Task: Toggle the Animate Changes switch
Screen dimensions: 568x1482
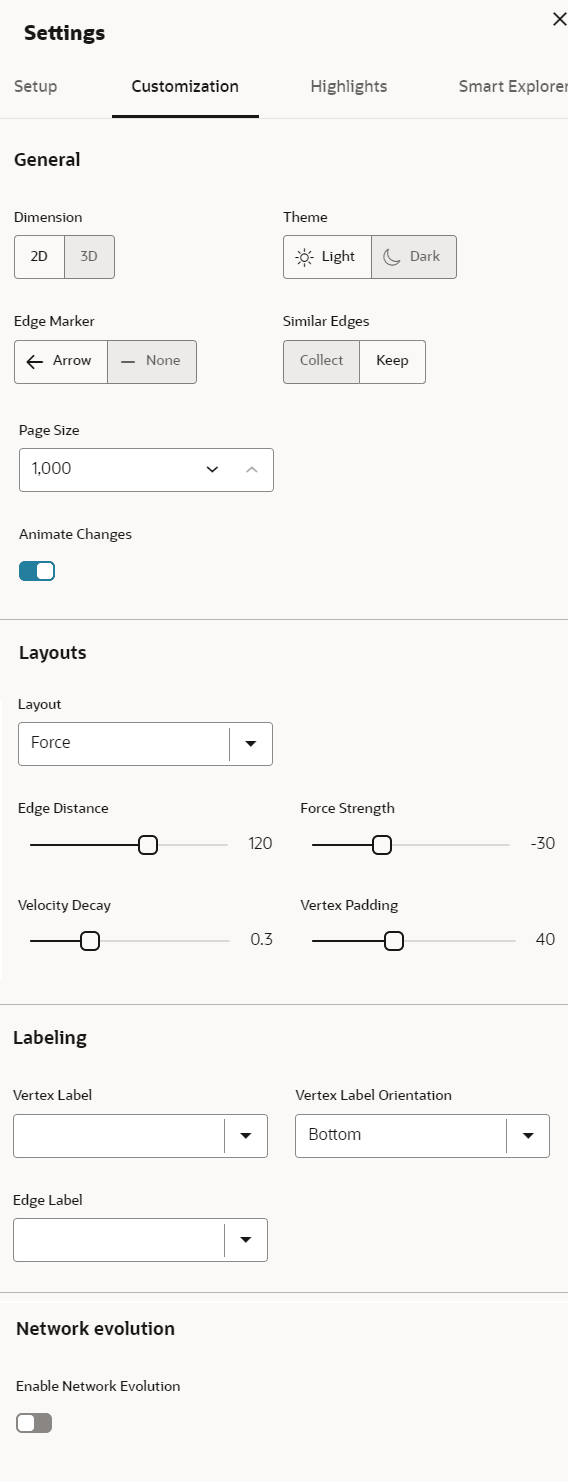Action: 37,571
